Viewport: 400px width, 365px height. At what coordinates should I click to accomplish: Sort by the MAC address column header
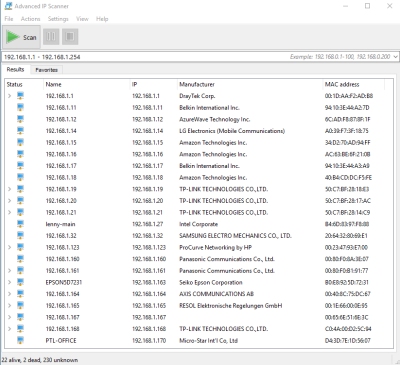pos(354,84)
